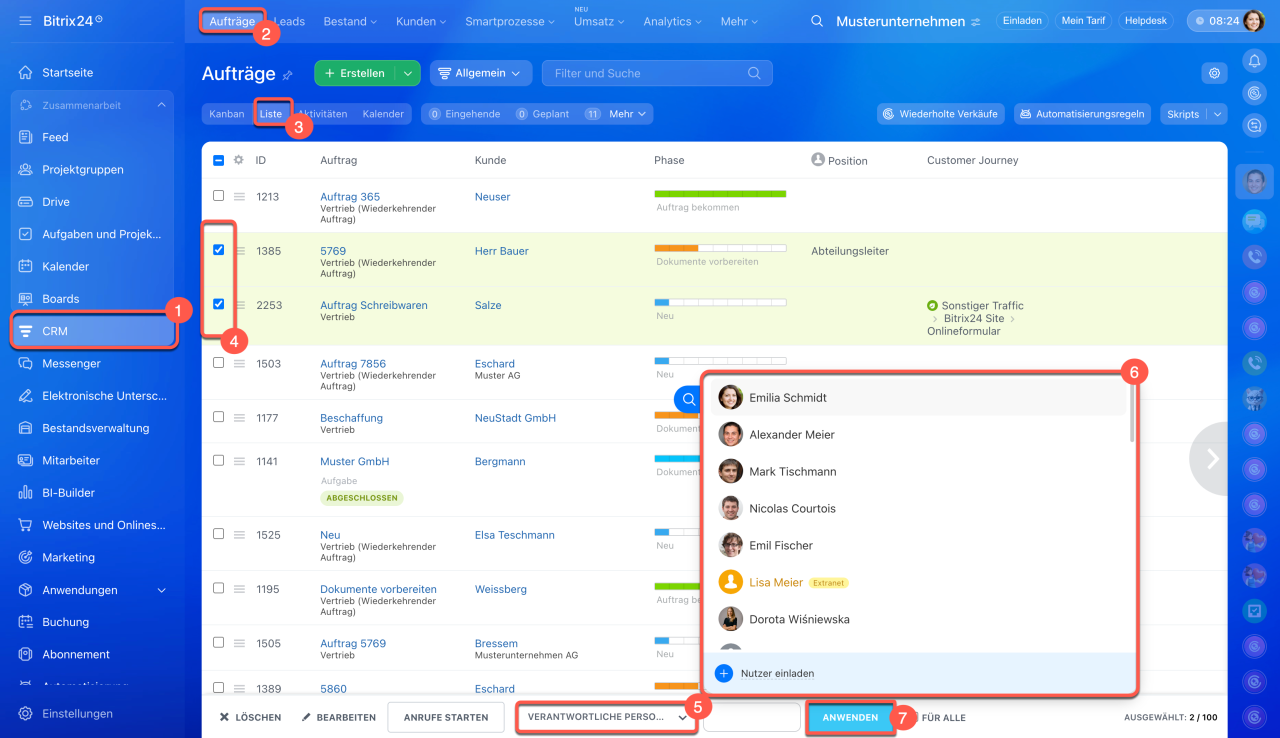Screen dimensions: 1280x738
Task: Click the Filter und Suche field
Action: click(x=645, y=73)
